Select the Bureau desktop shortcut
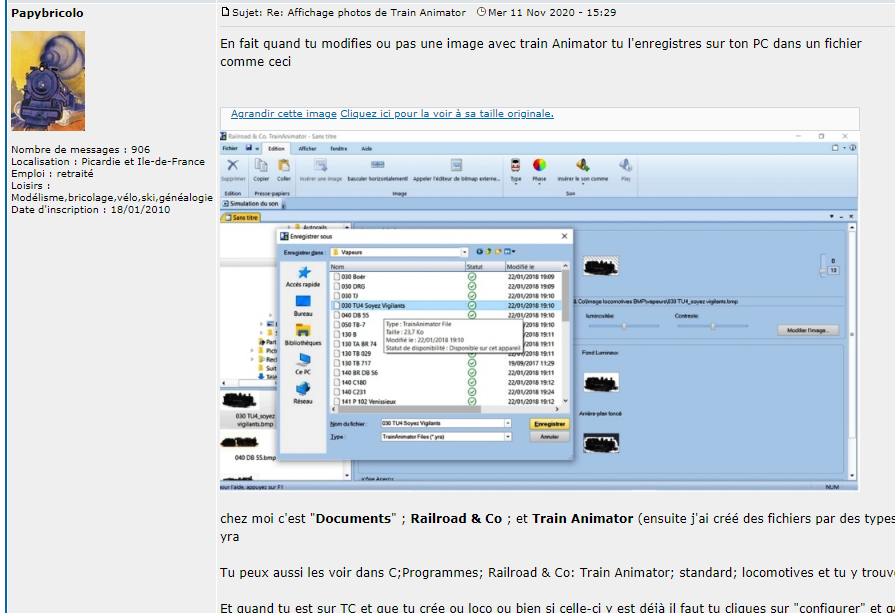Image resolution: width=895 pixels, height=613 pixels. coord(303,305)
